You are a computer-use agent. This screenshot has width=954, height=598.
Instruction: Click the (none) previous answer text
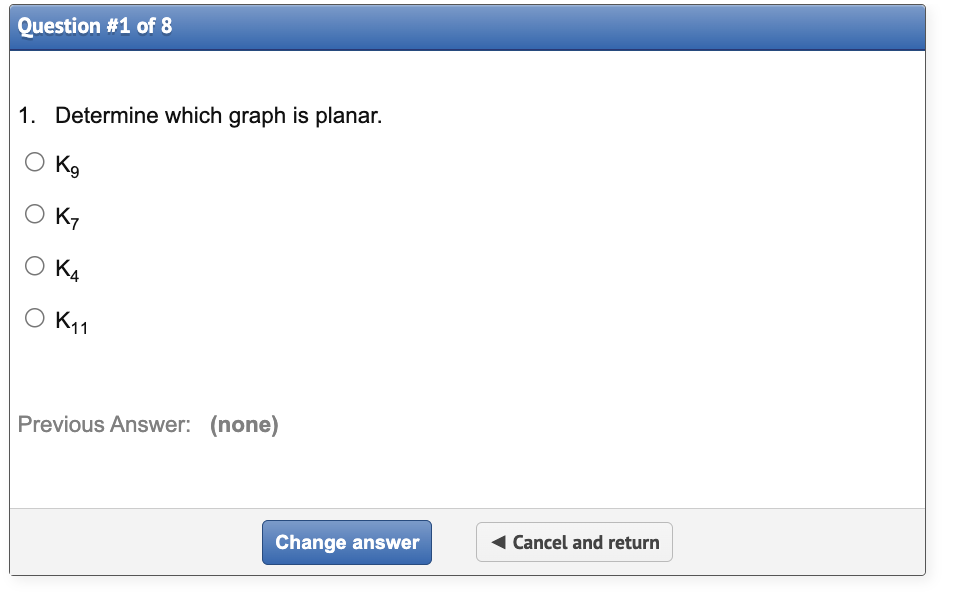[x=245, y=424]
